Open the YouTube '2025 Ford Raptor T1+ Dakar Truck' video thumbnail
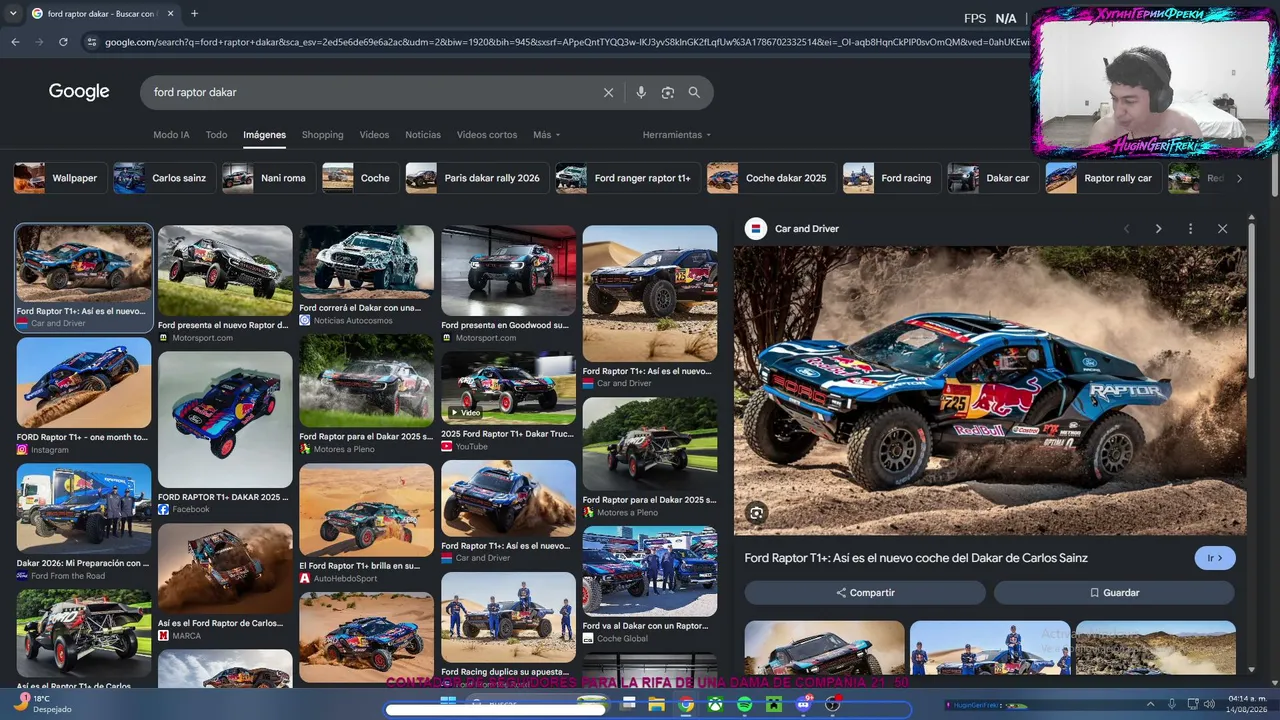This screenshot has width=1280, height=720. coord(508,388)
